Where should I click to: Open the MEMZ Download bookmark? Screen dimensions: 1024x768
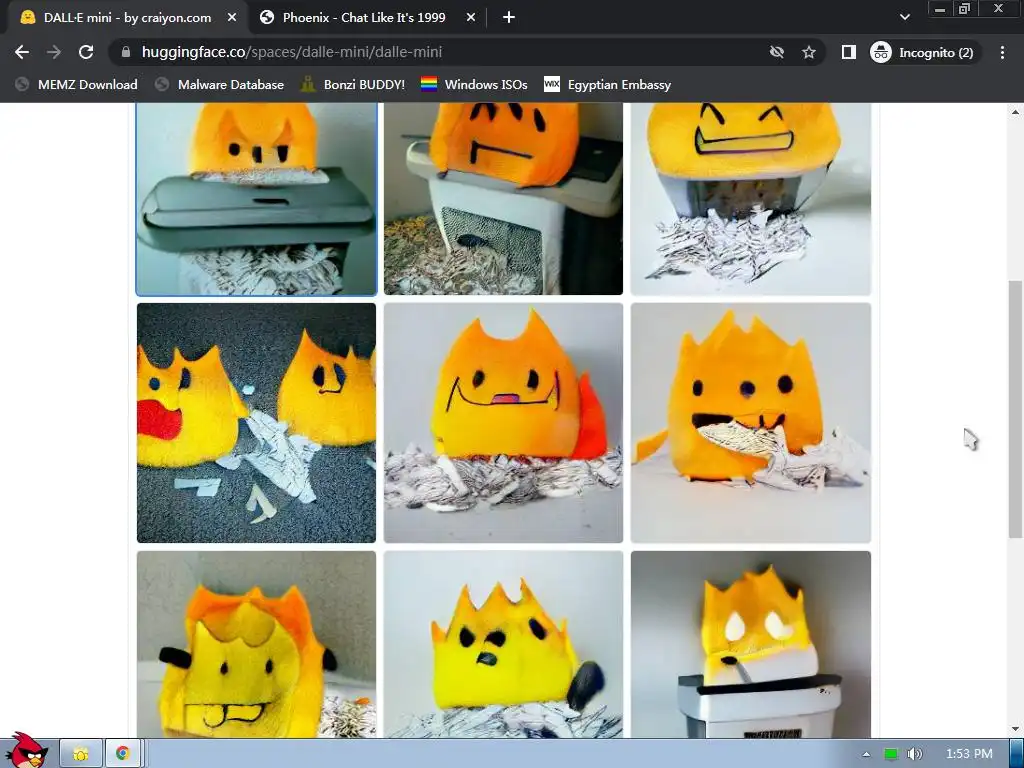pyautogui.click(x=77, y=84)
